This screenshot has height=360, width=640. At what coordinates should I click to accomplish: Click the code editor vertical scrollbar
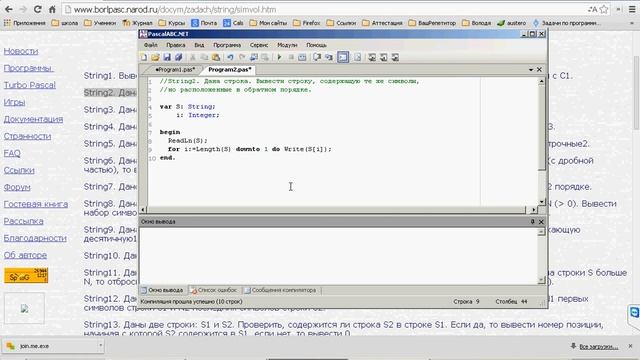click(x=542, y=142)
